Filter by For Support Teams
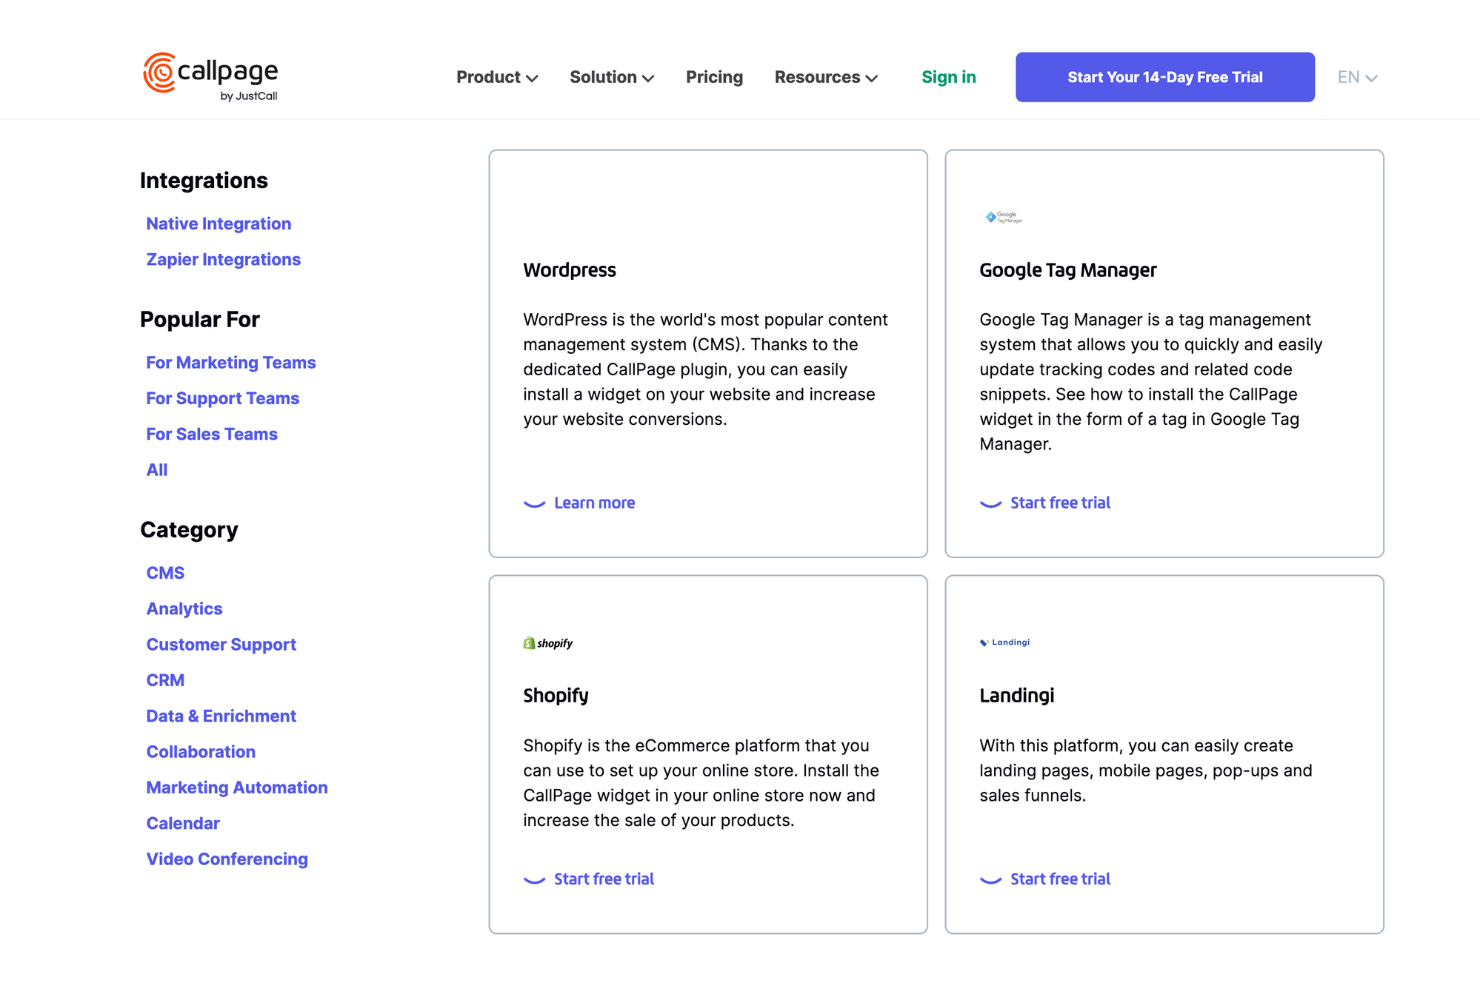The image size is (1480, 987). (223, 398)
